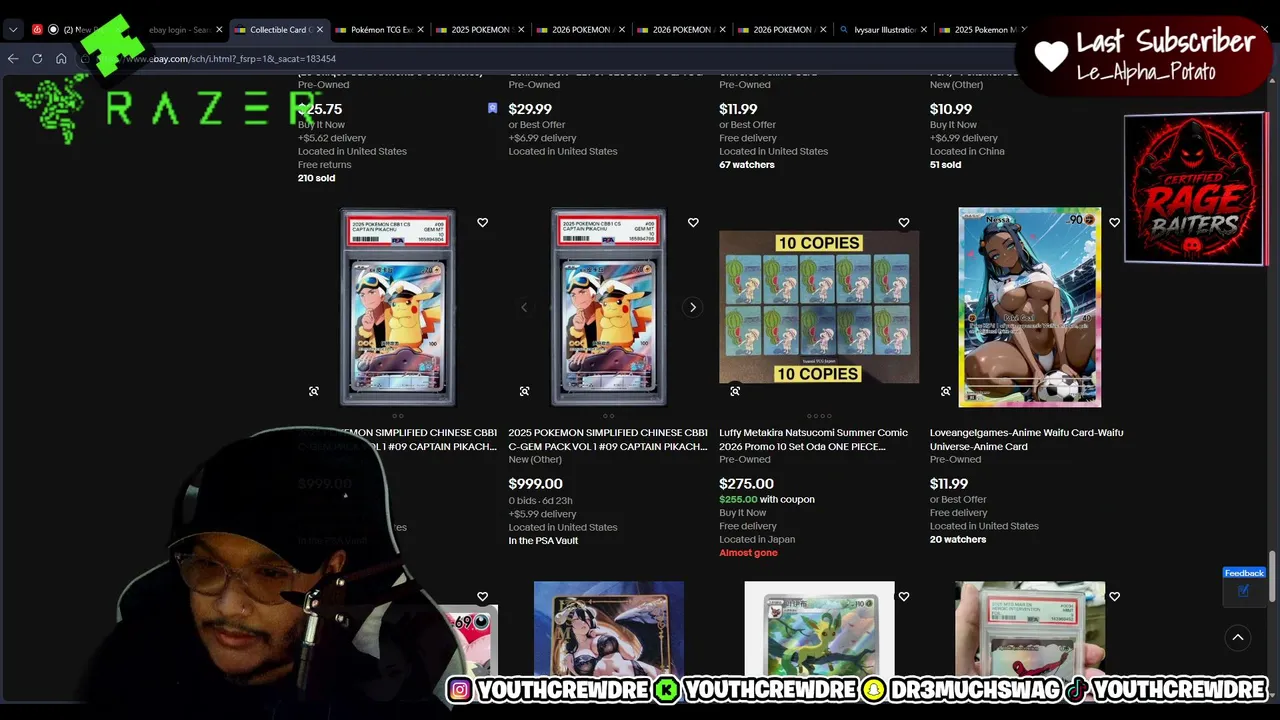Click the '67 watchers' text

[747, 165]
